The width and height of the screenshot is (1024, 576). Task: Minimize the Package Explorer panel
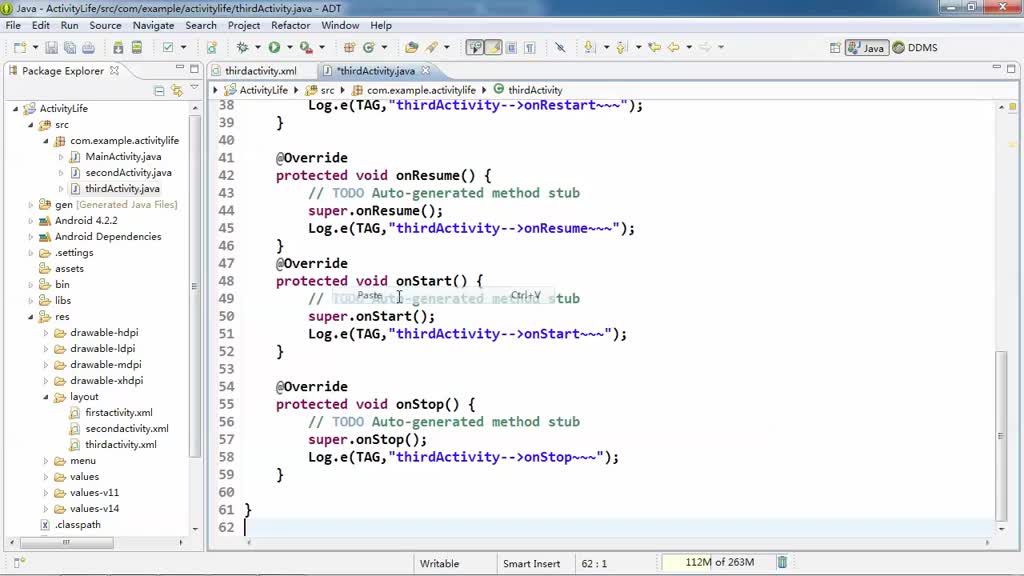(x=180, y=68)
